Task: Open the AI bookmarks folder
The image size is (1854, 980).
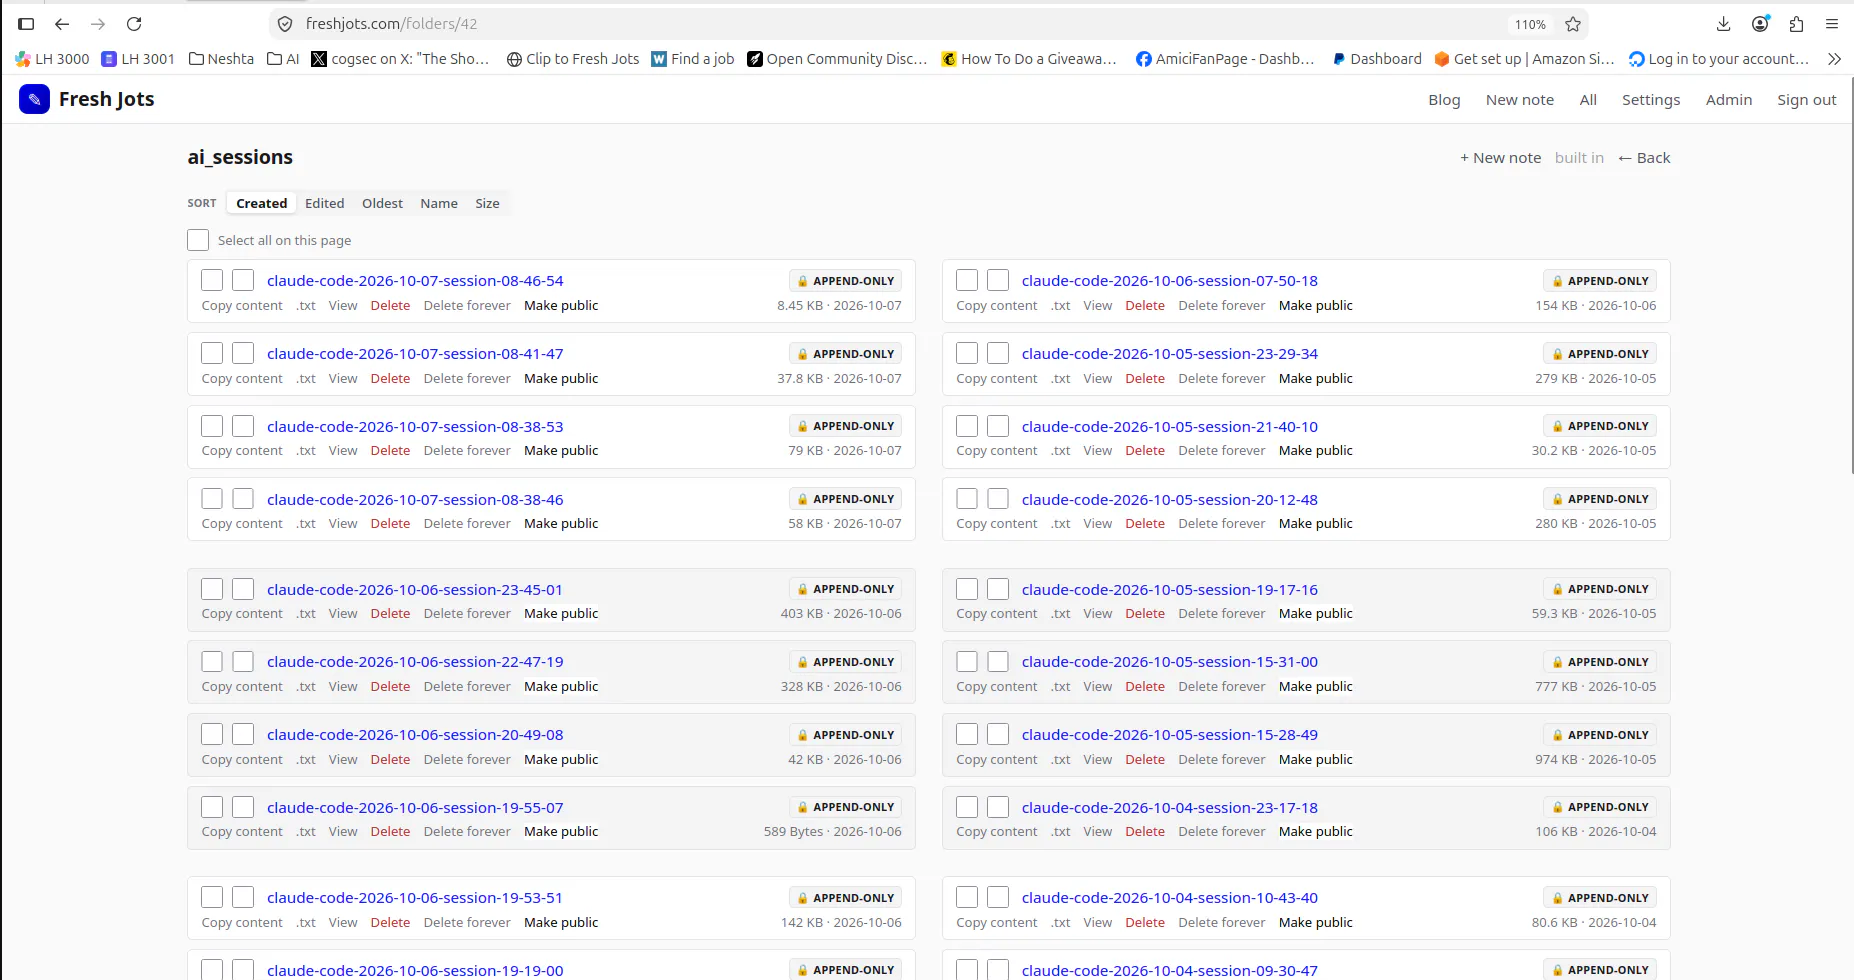Action: point(283,59)
